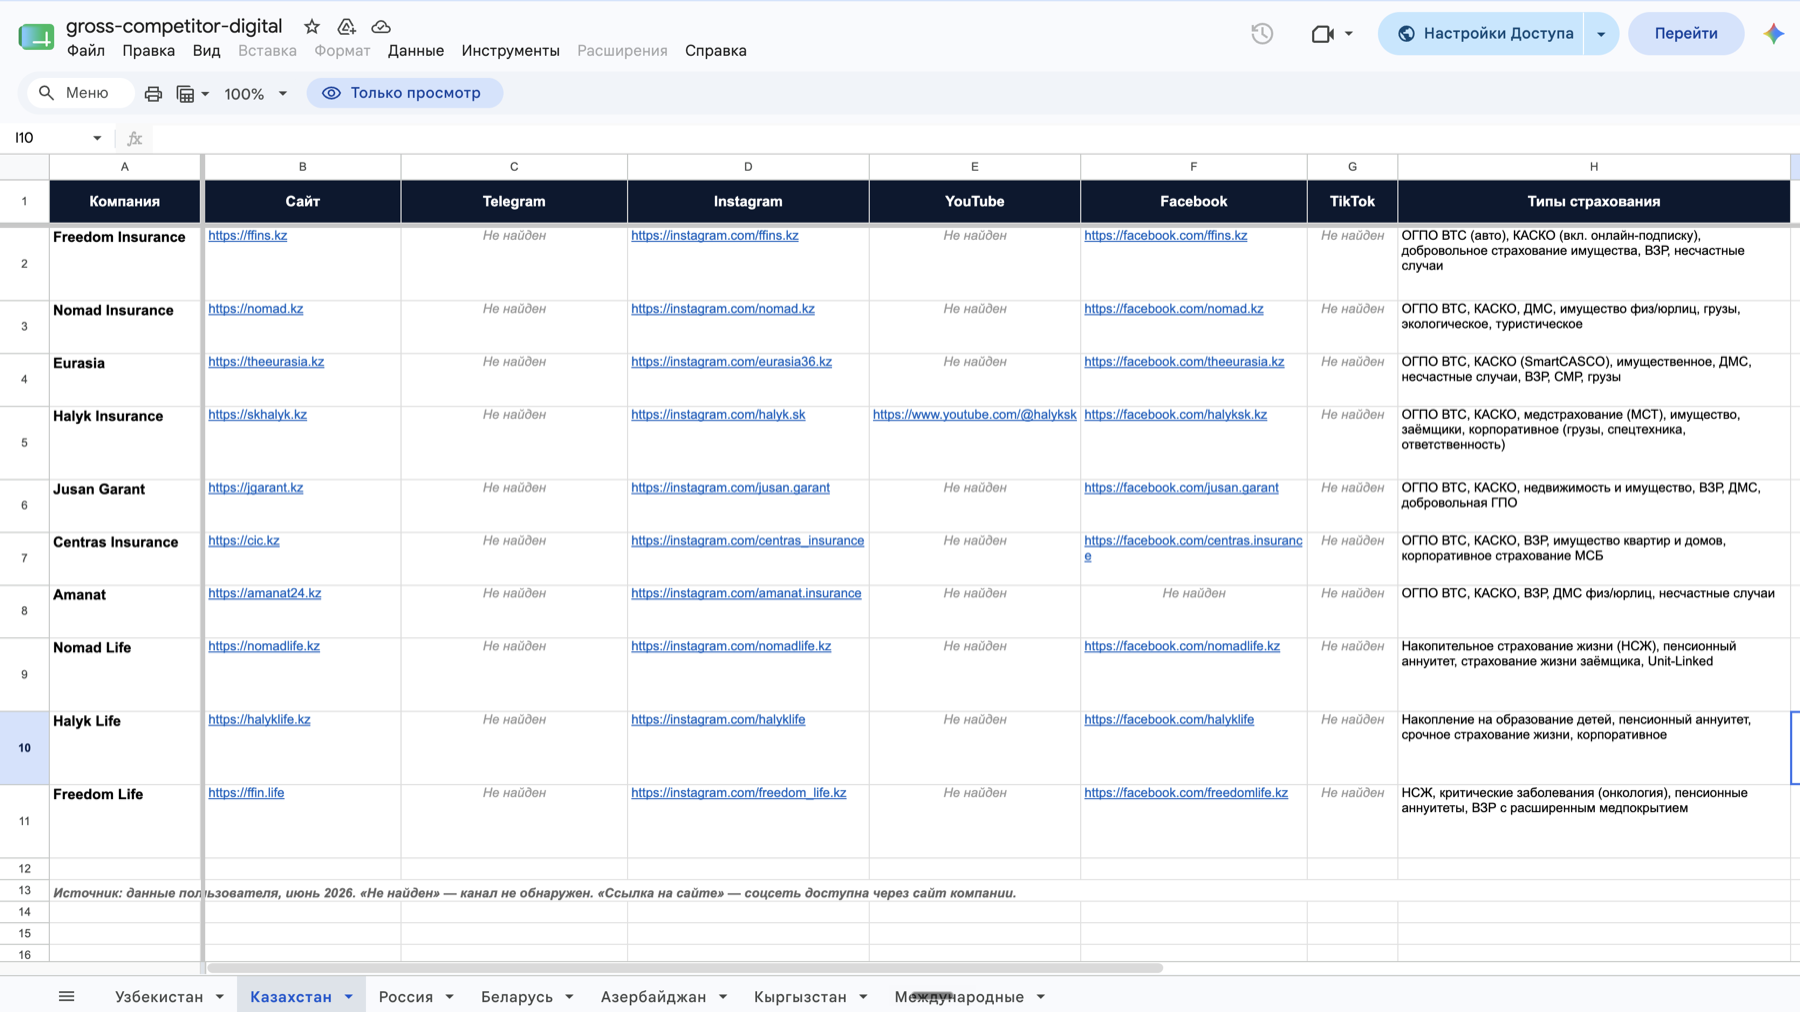Open the filter views table icon

(x=185, y=94)
